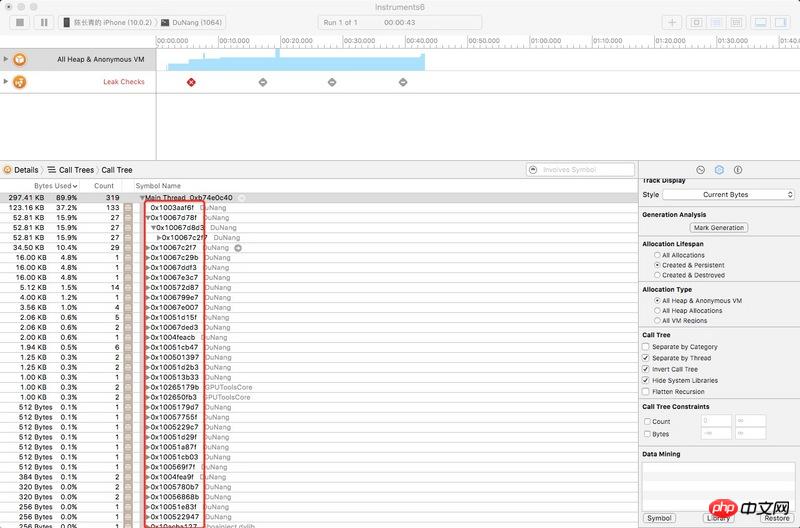Select All VM Regions radio button
The width and height of the screenshot is (800, 528).
pos(657,321)
